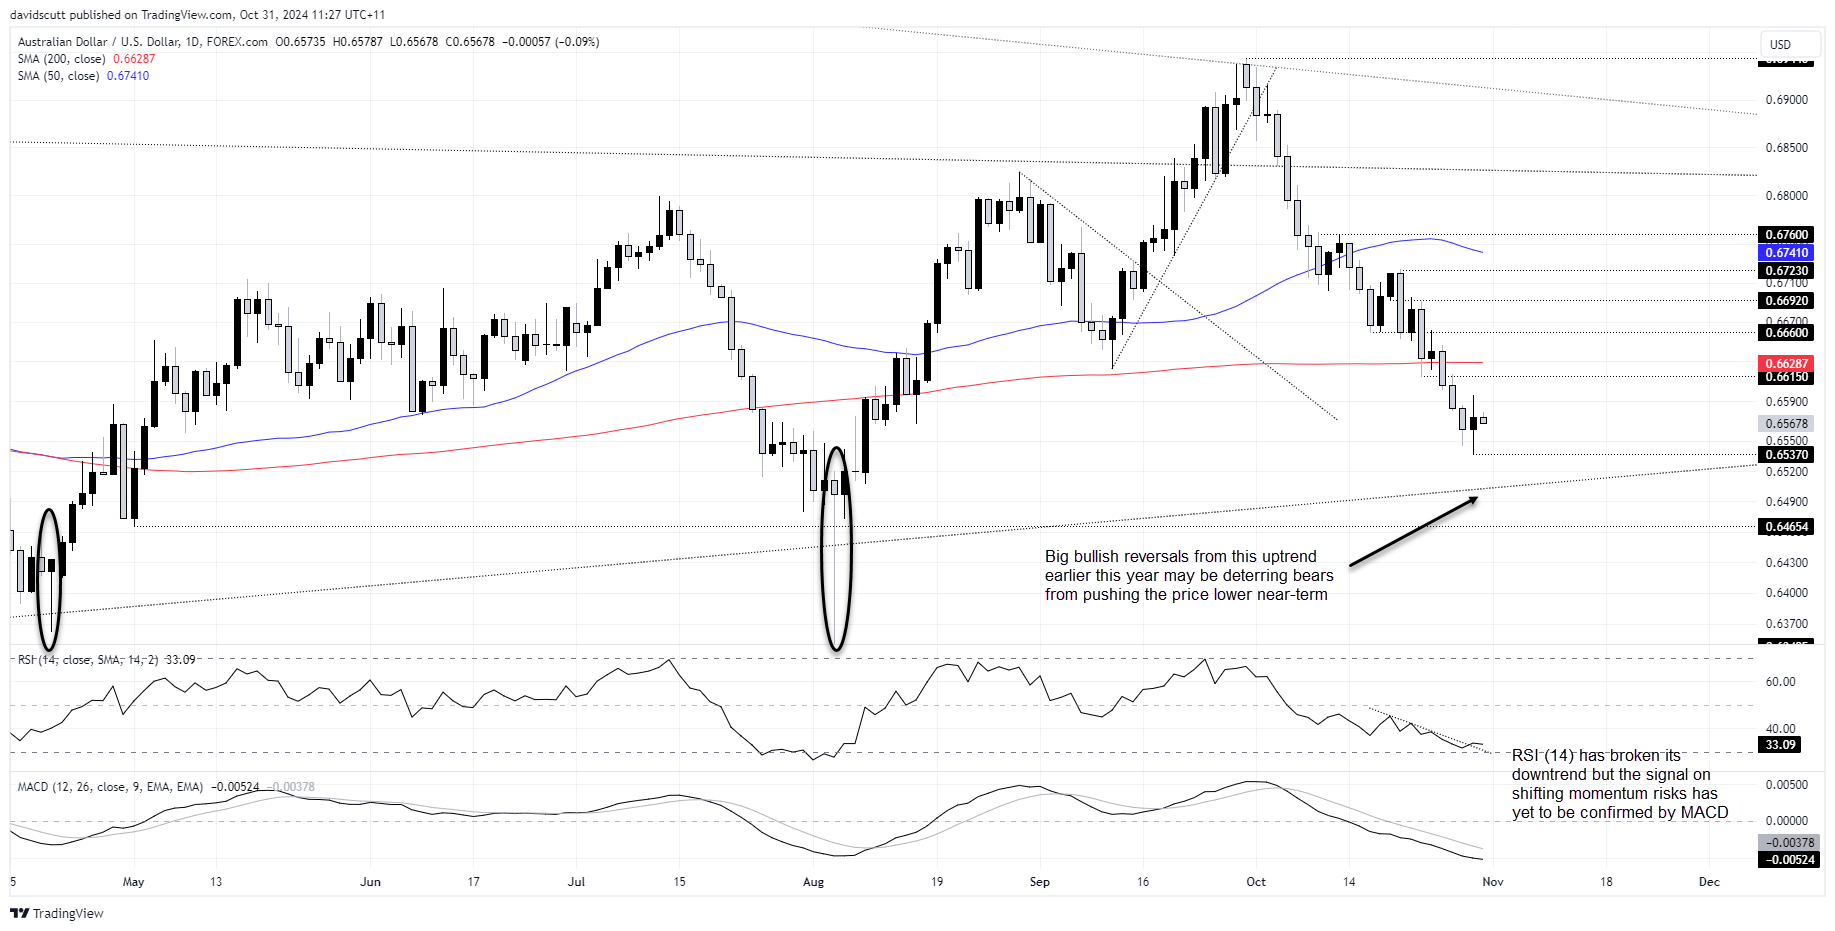Click the TradingView wordmark at bottom left

tap(68, 913)
